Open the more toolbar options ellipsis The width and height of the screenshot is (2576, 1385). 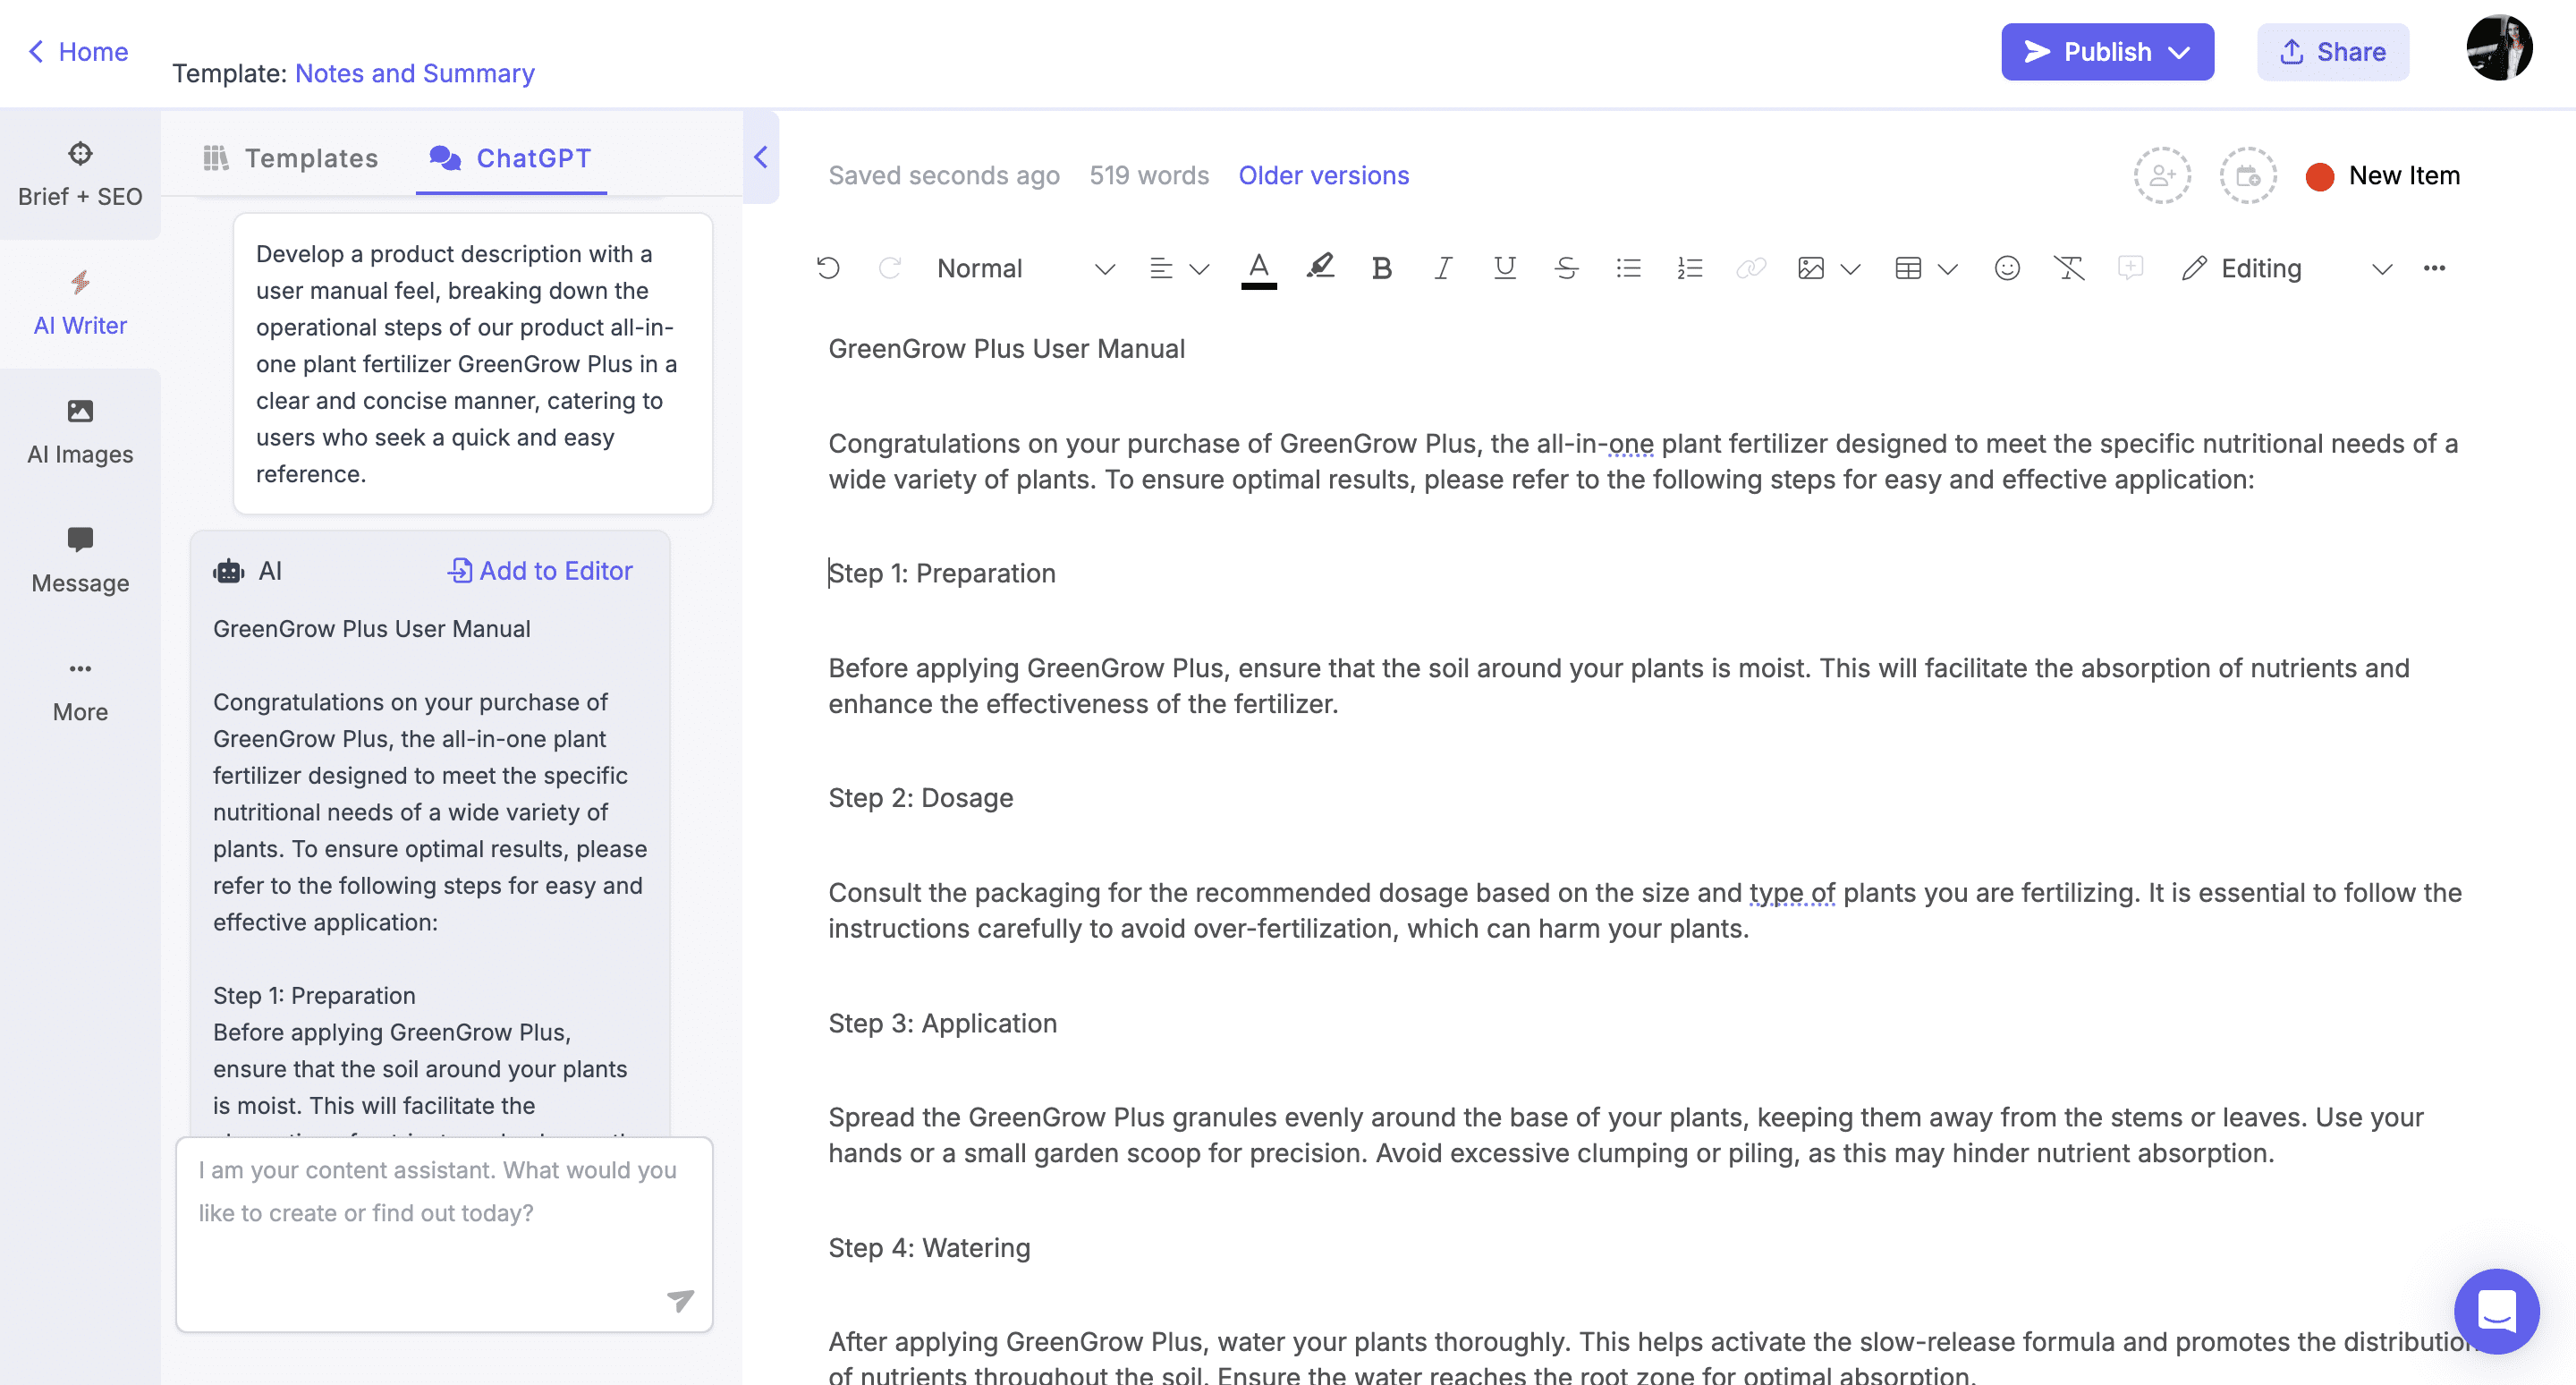tap(2434, 268)
